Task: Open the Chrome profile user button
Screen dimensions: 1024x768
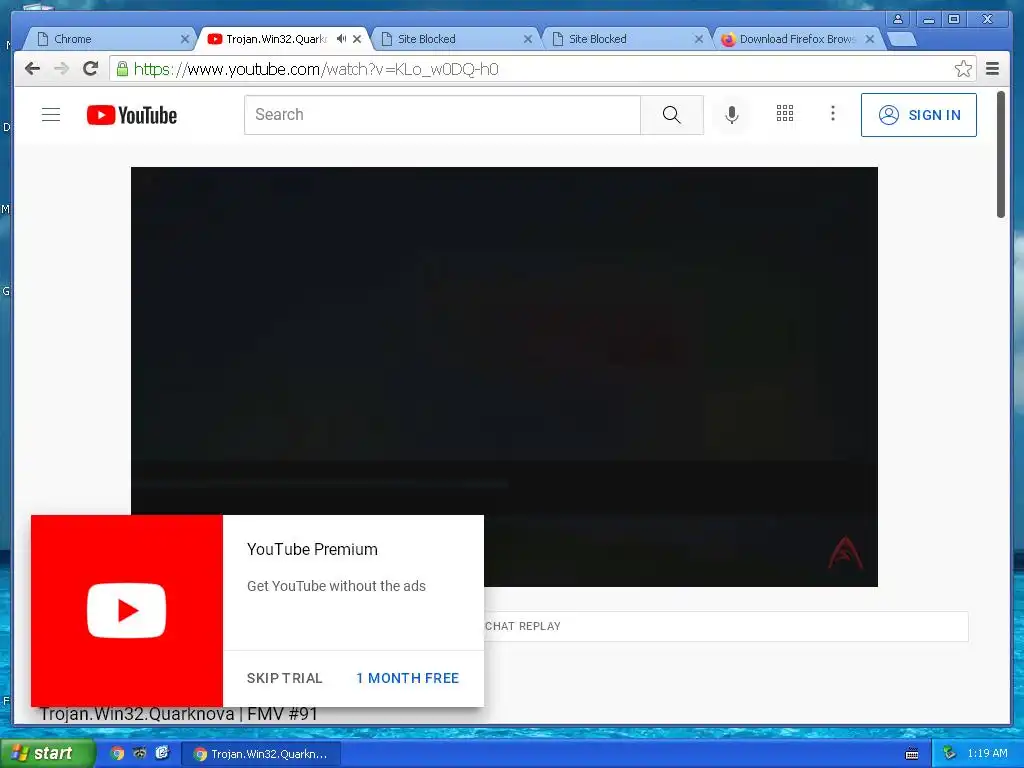Action: coord(898,19)
